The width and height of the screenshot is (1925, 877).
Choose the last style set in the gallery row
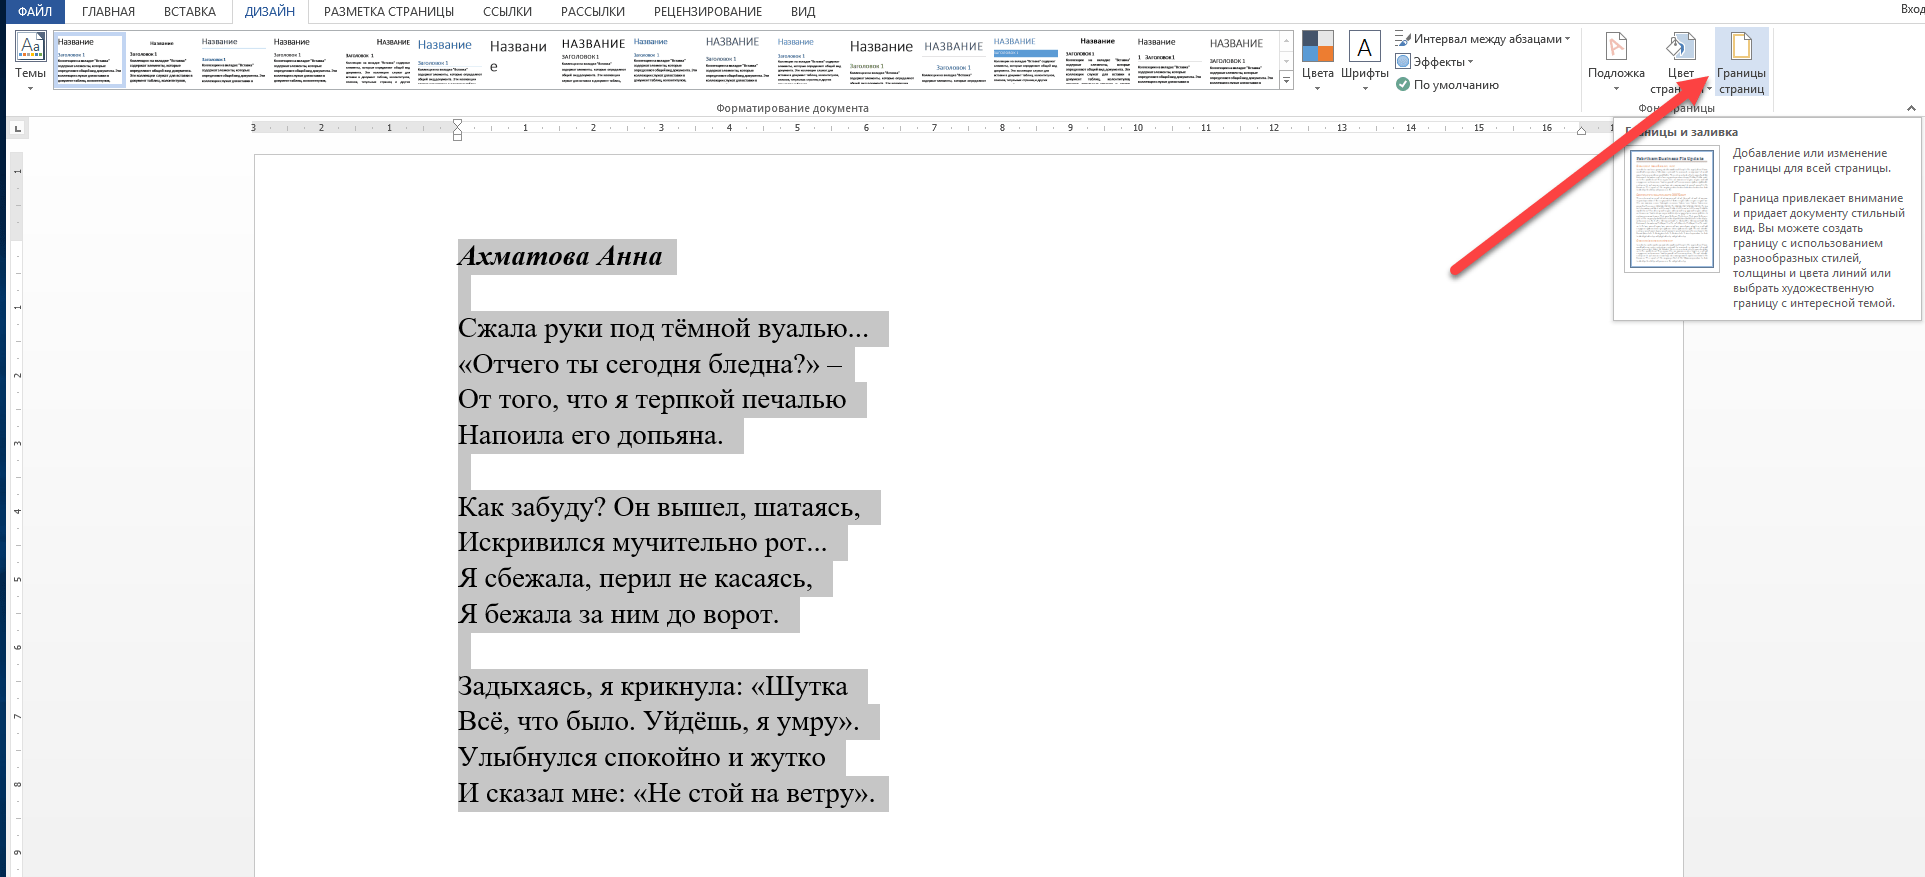point(1241,60)
